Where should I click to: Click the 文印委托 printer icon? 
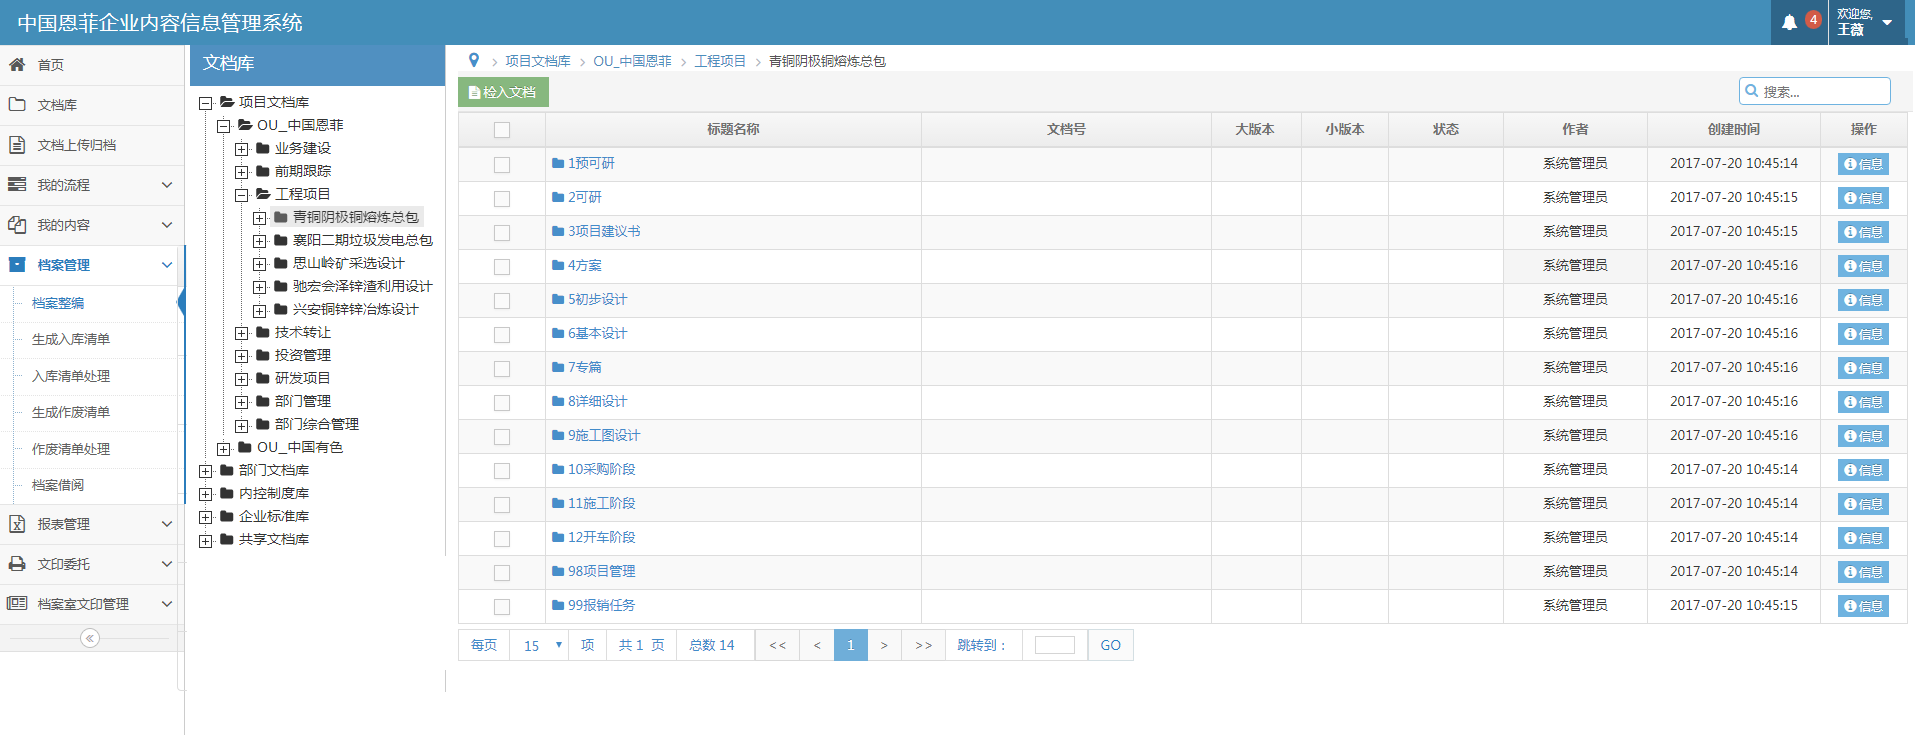point(17,563)
